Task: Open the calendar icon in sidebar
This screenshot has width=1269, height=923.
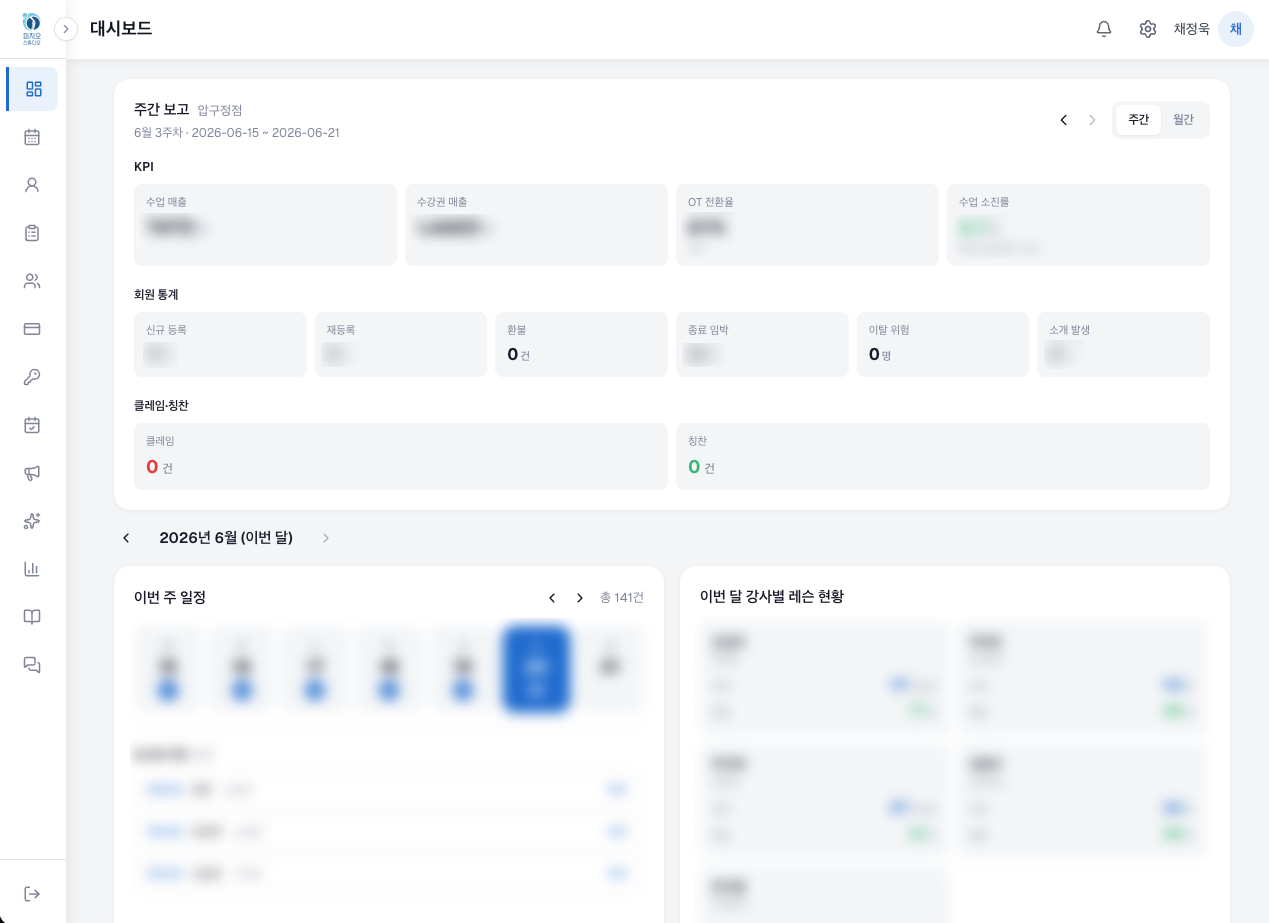Action: point(32,137)
